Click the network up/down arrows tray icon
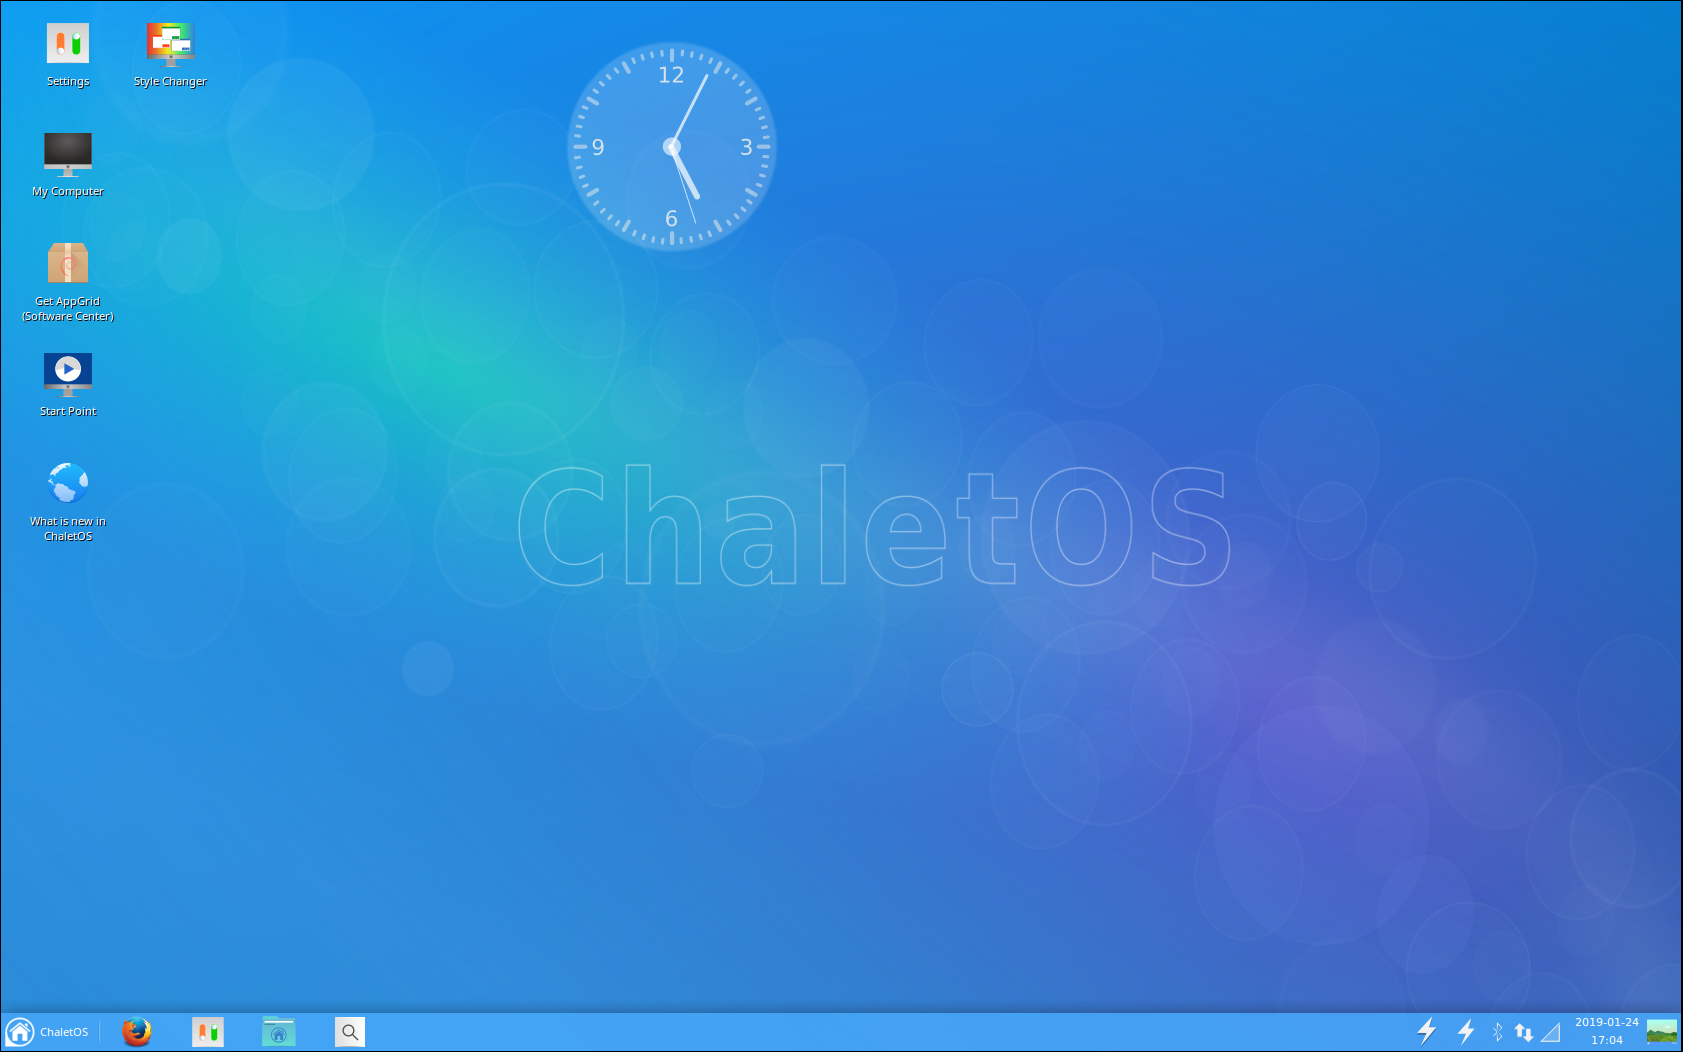The height and width of the screenshot is (1052, 1683). click(x=1523, y=1031)
